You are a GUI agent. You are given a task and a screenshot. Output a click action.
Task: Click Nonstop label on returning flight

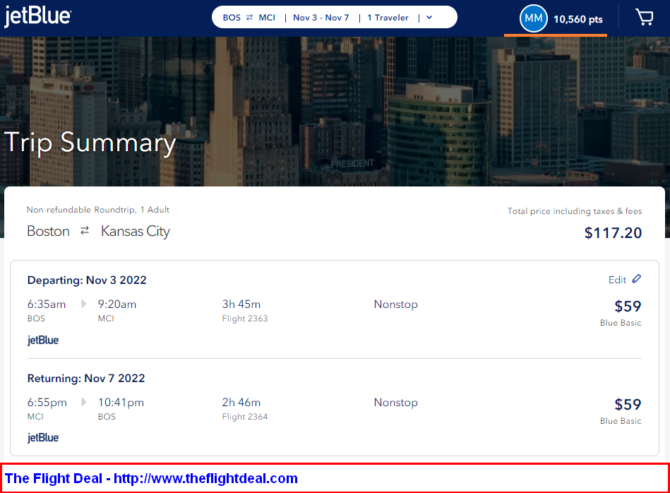[396, 402]
